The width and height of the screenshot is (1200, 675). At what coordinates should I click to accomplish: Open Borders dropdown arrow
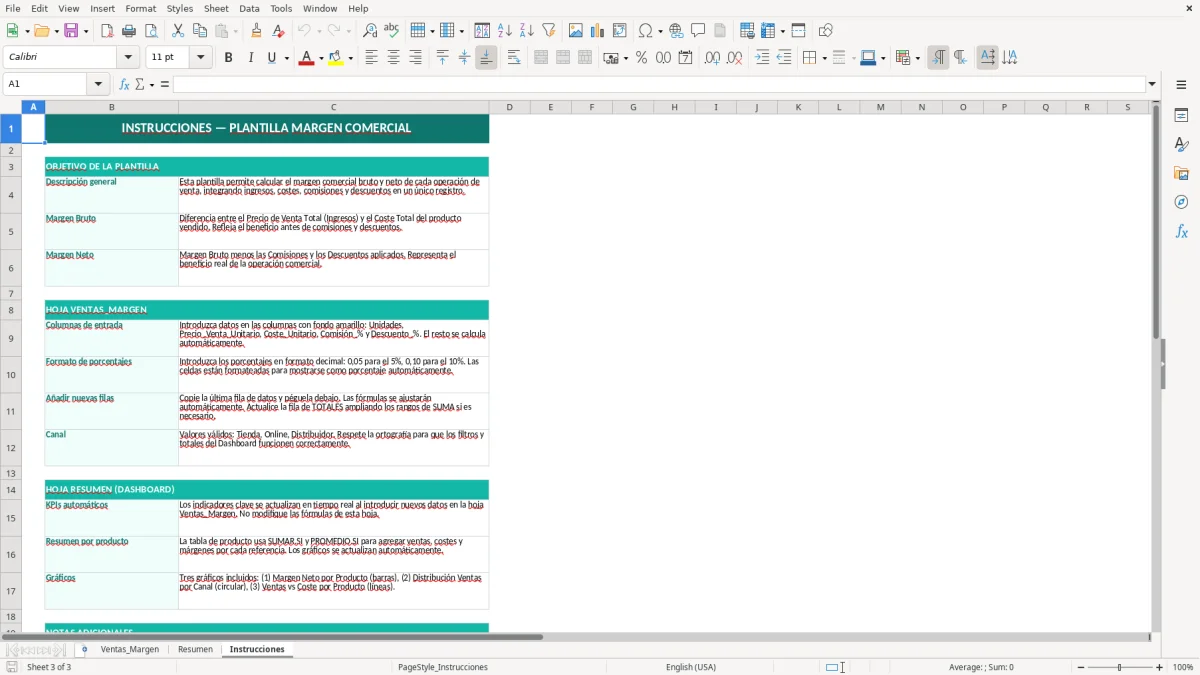pos(824,58)
